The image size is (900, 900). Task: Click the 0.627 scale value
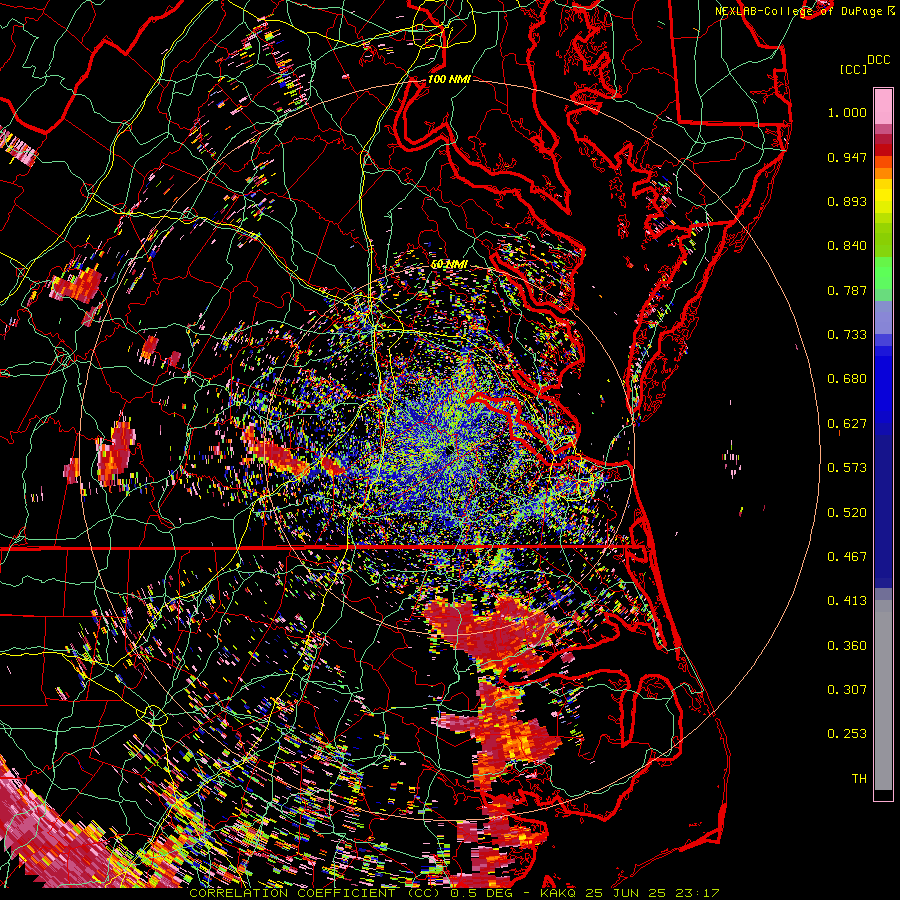point(847,424)
